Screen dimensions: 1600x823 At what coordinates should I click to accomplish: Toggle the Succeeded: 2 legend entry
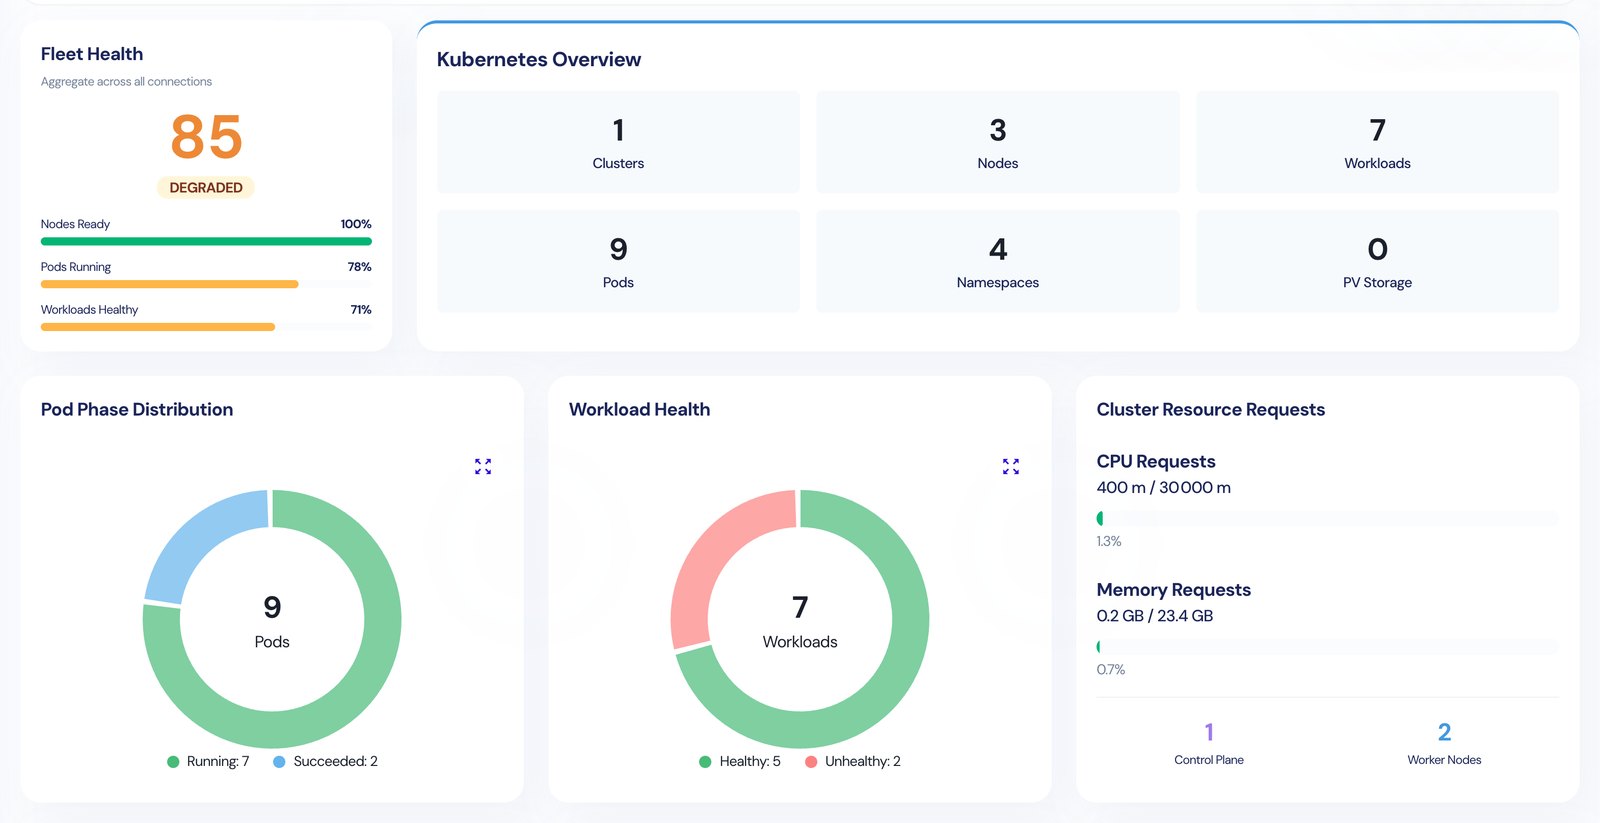pos(325,761)
